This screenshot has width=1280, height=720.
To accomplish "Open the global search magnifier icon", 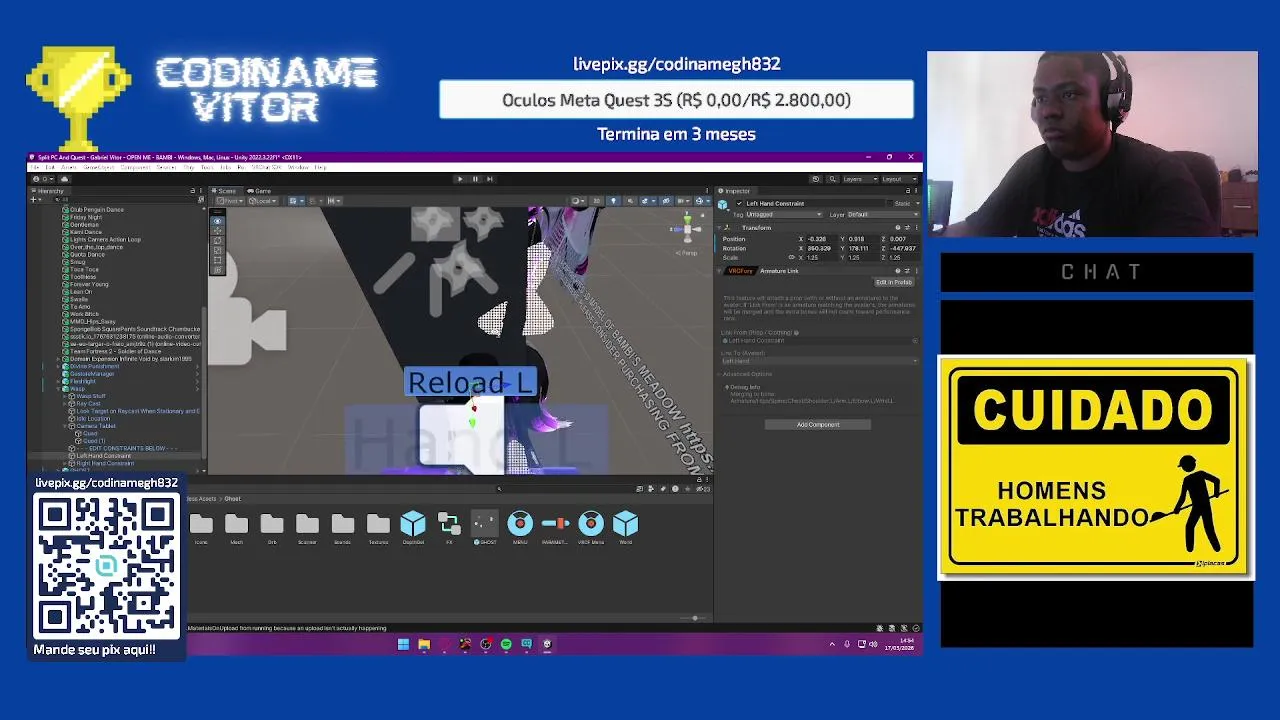I will tap(833, 179).
